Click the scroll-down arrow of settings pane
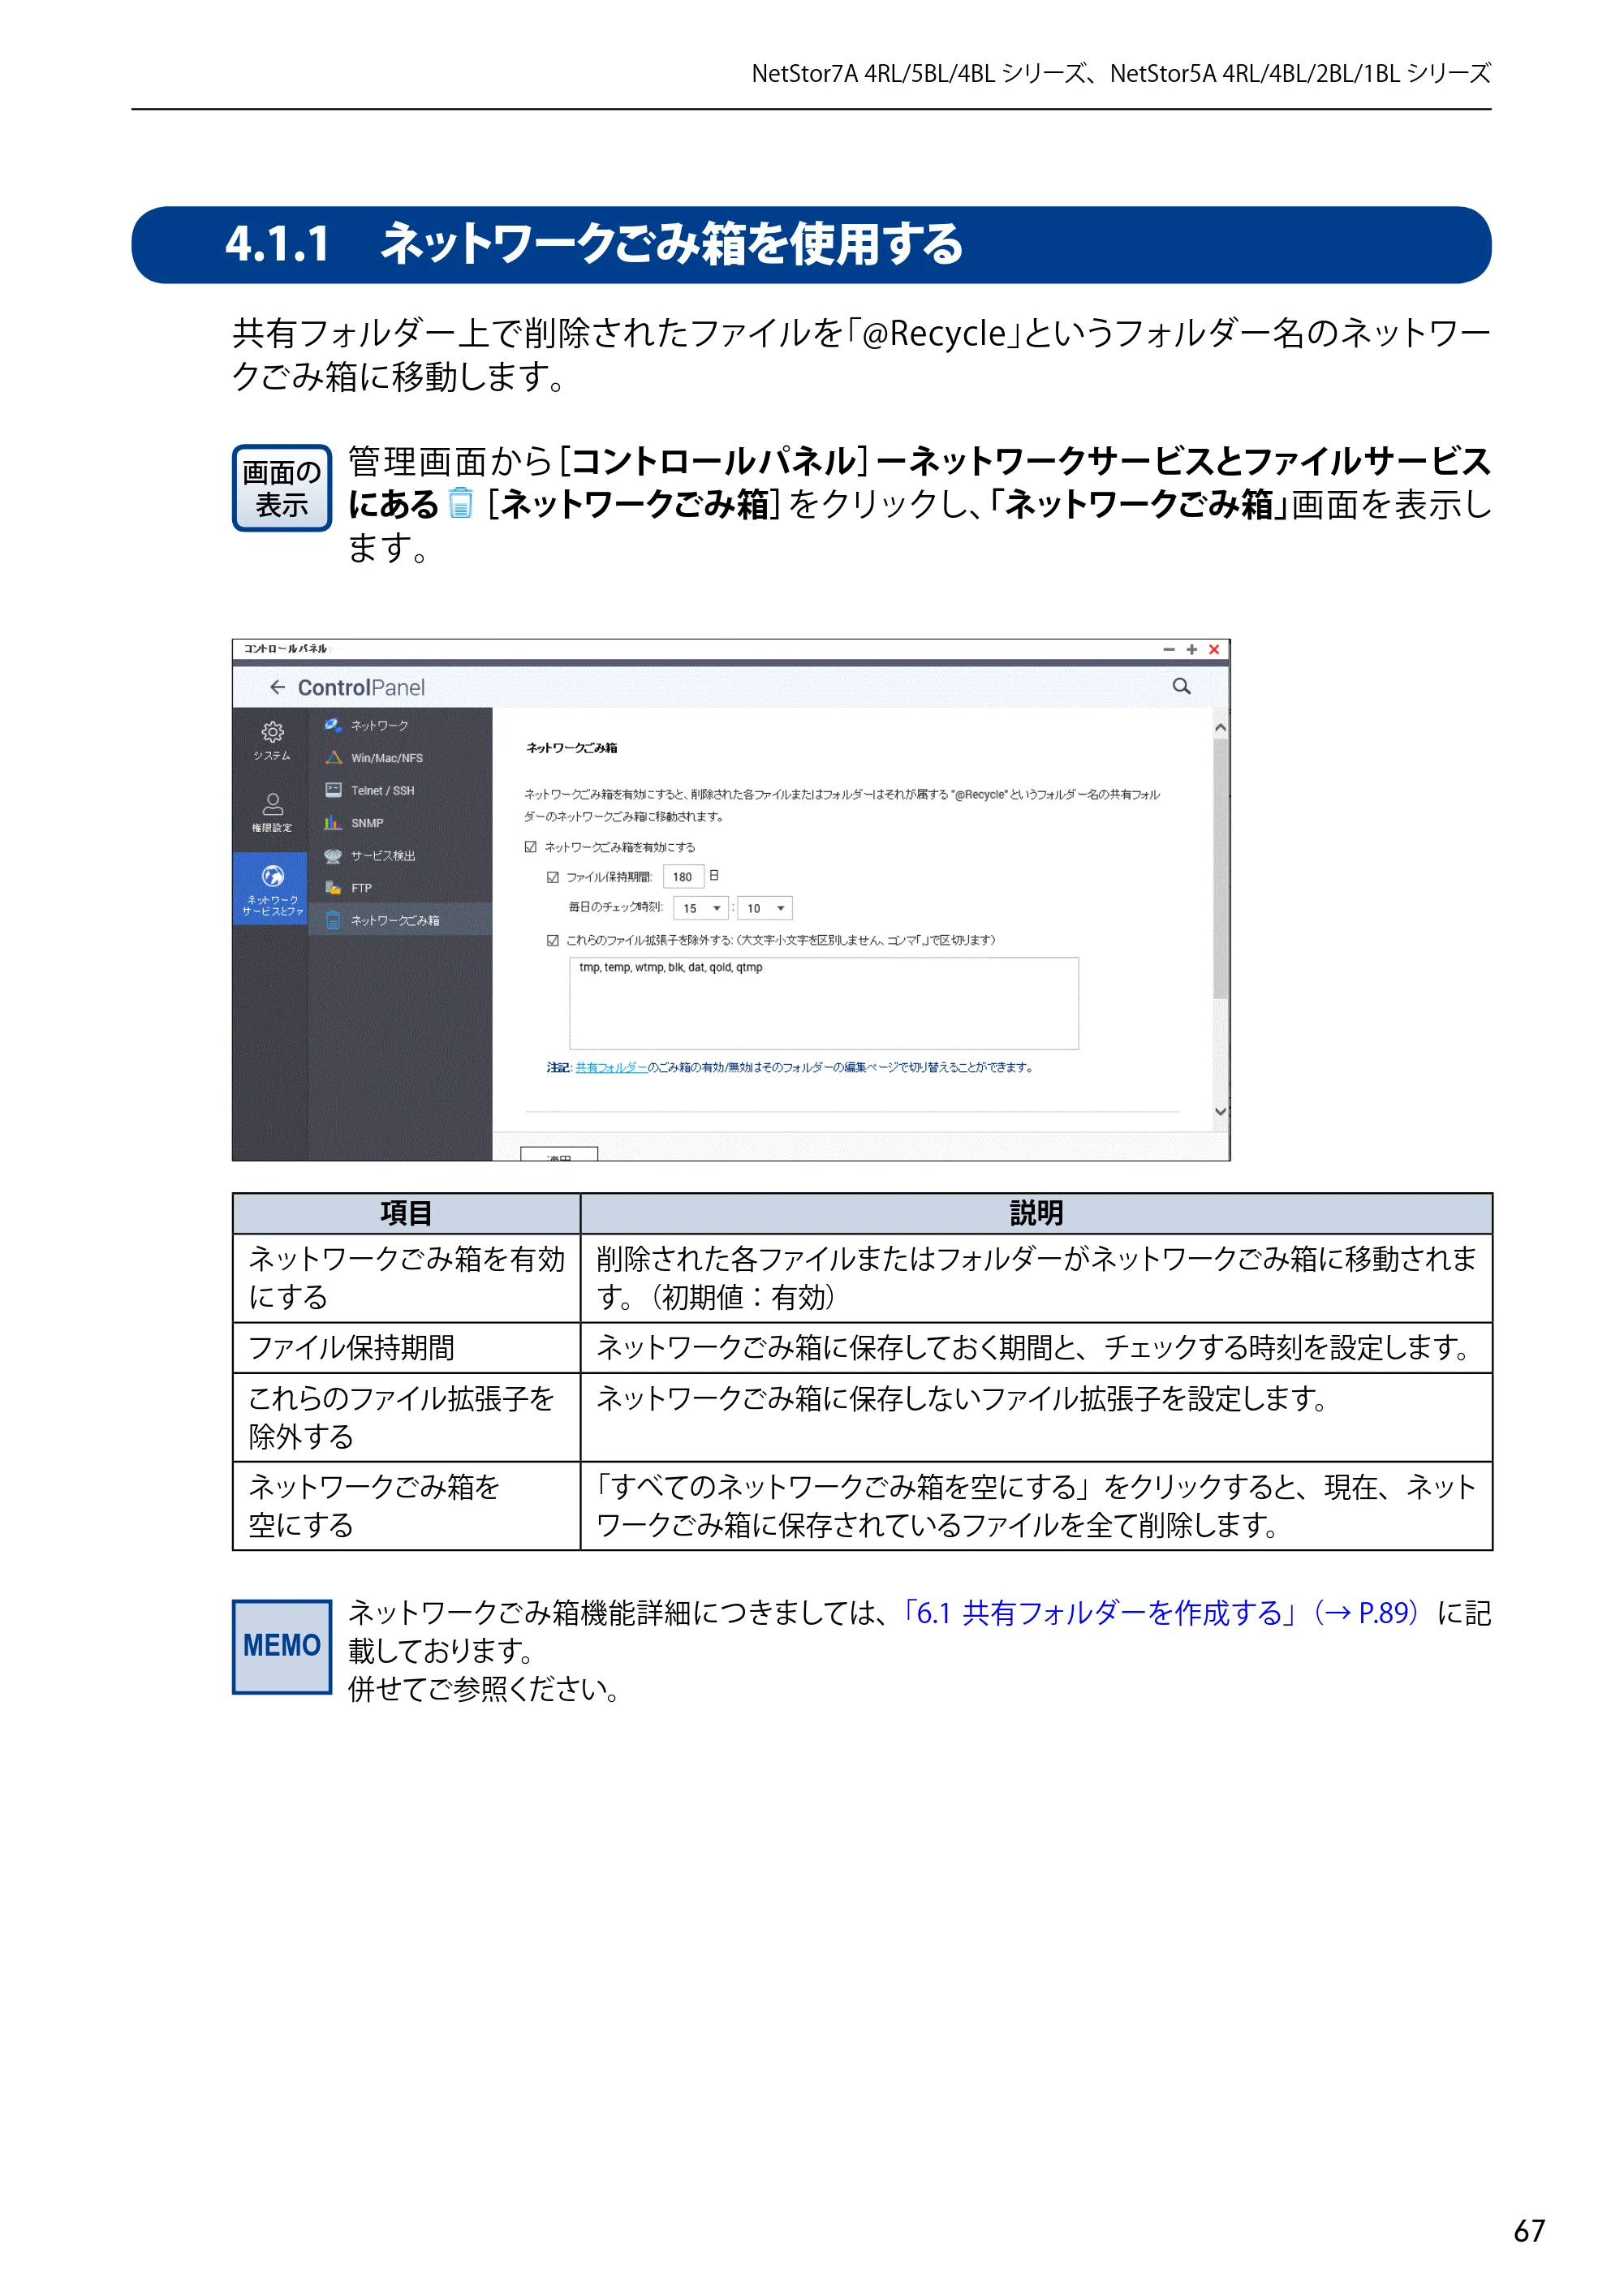Viewport: 1624px width, 2296px height. pos(1220,1111)
